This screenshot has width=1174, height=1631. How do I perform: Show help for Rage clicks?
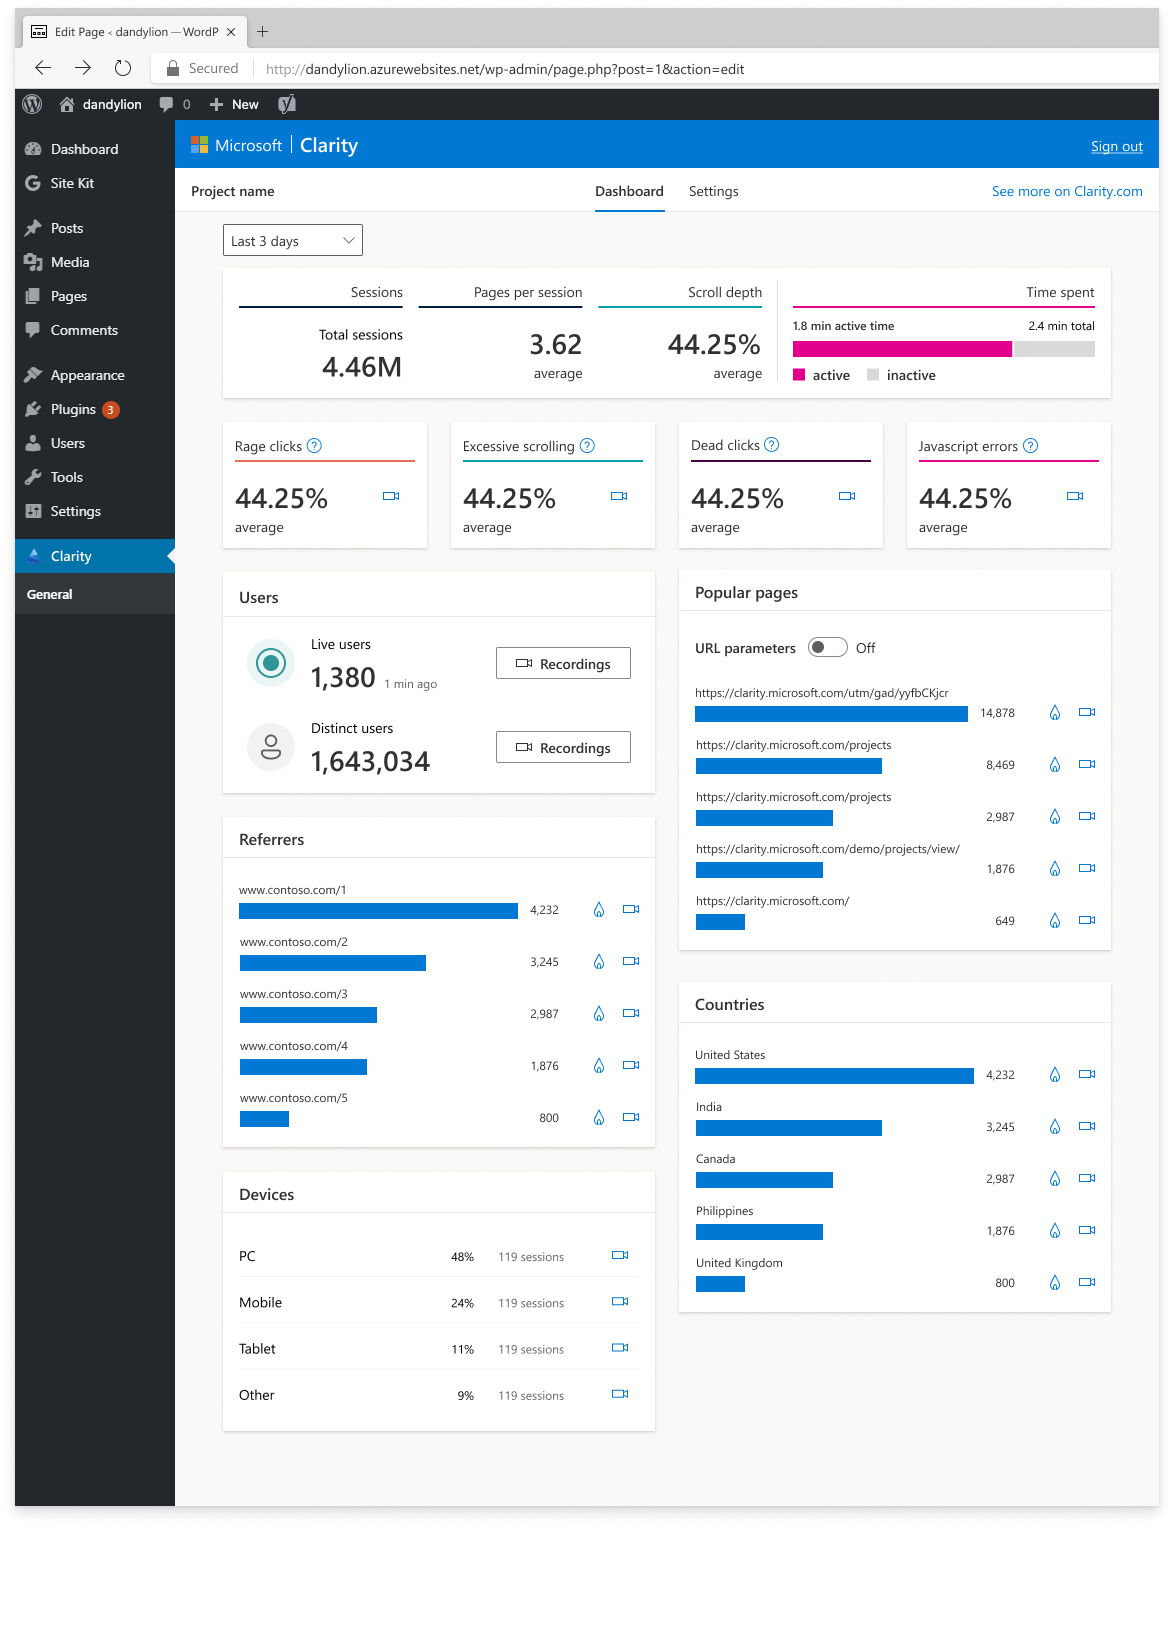click(x=314, y=446)
